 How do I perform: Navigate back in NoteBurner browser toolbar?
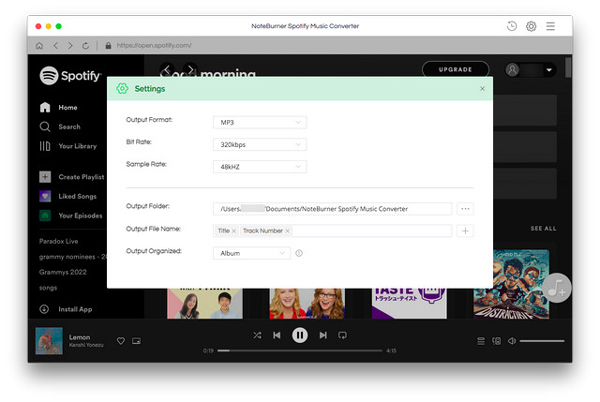[56, 46]
